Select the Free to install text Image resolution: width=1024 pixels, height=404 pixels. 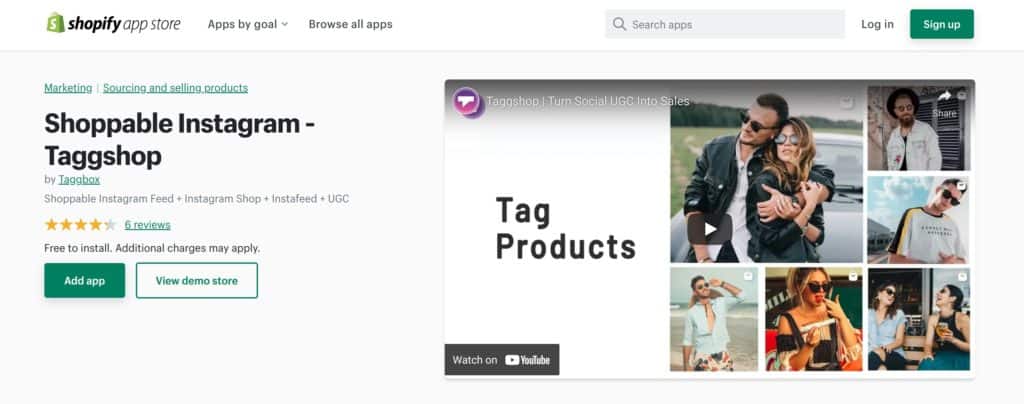coord(152,248)
